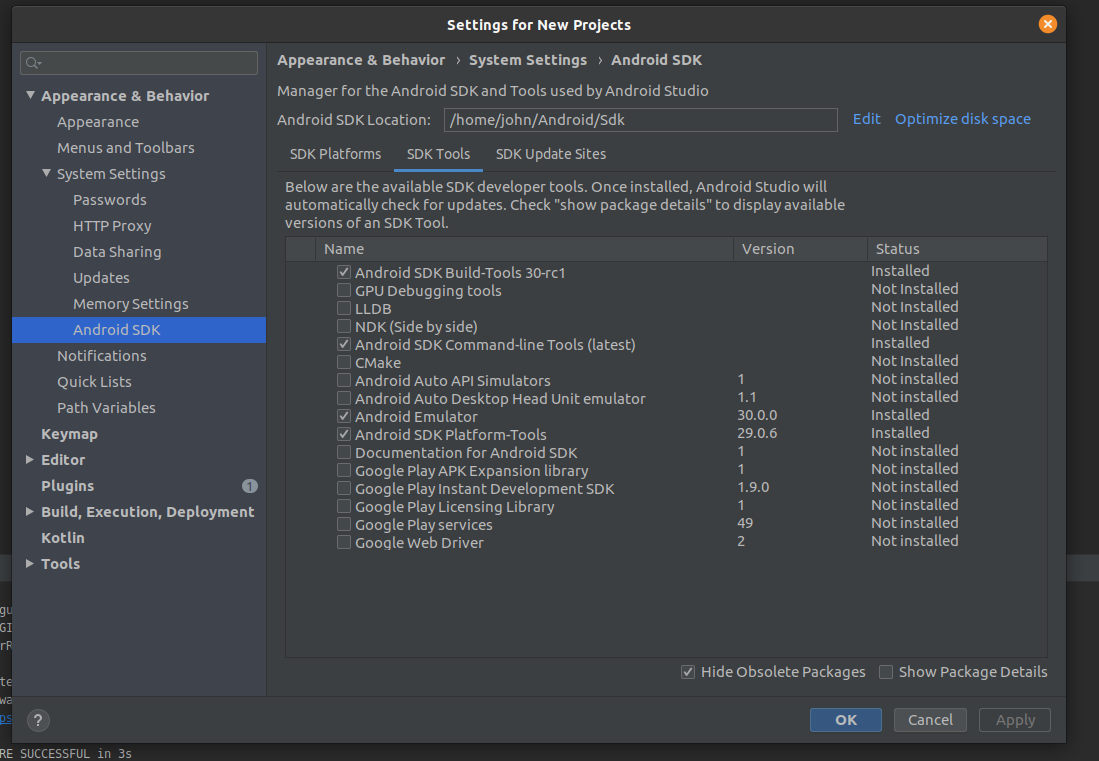
Task: Check Android Auto API Simulators
Action: (x=343, y=380)
